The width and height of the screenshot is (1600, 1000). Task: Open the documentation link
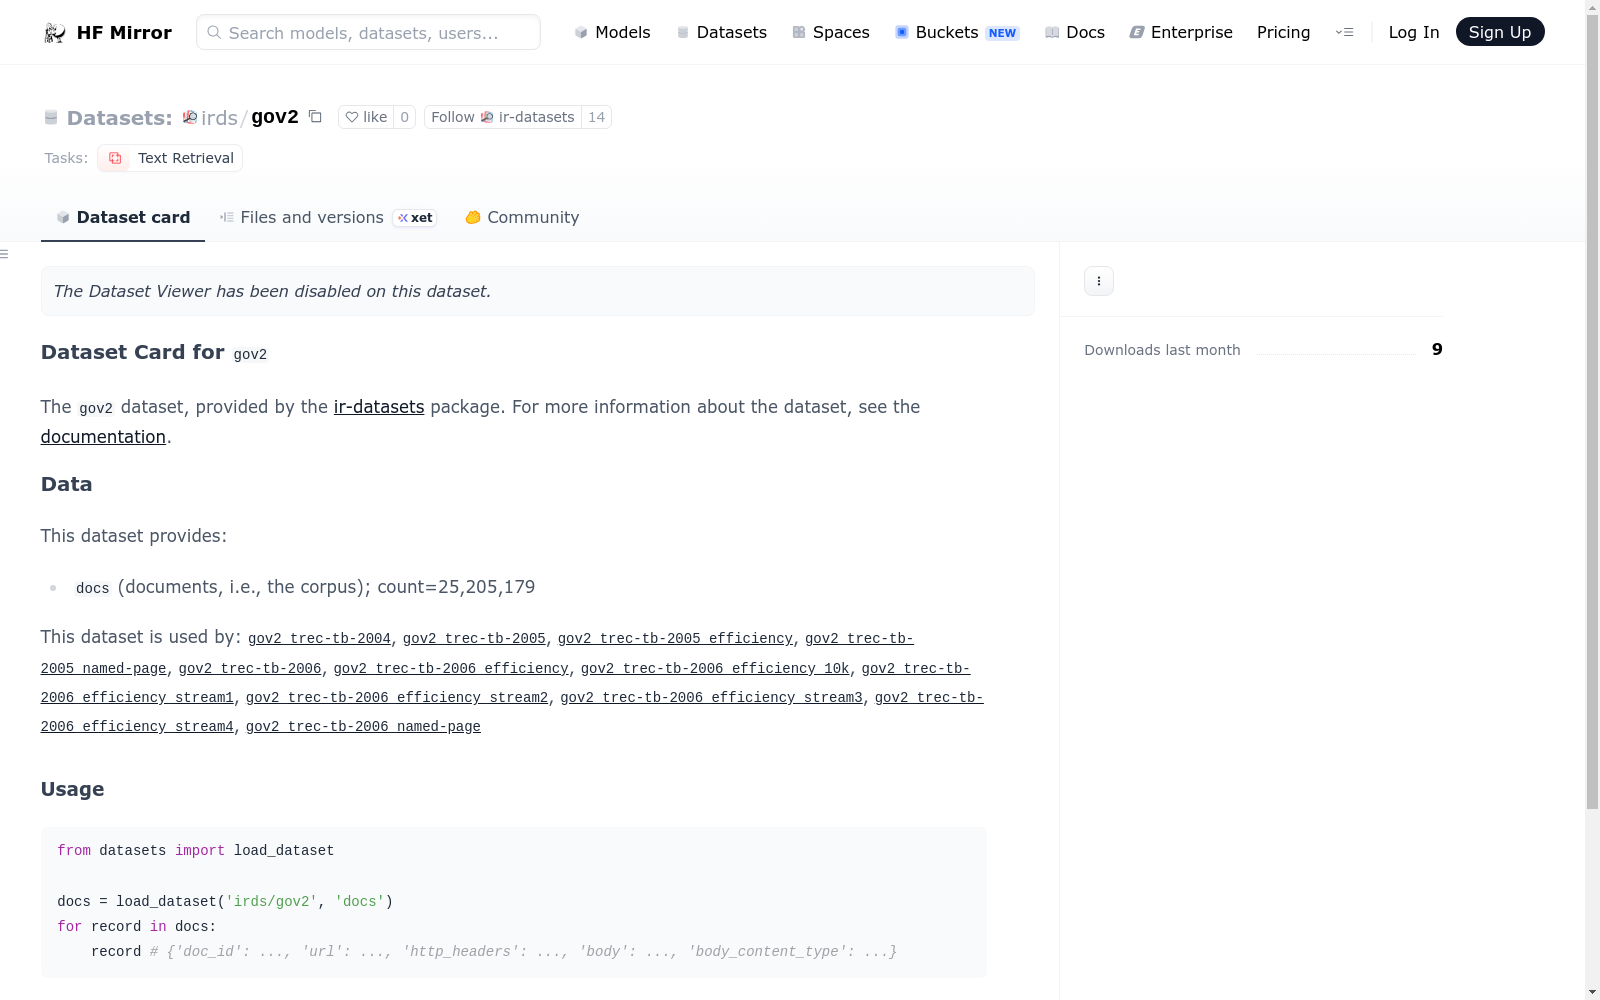(103, 437)
